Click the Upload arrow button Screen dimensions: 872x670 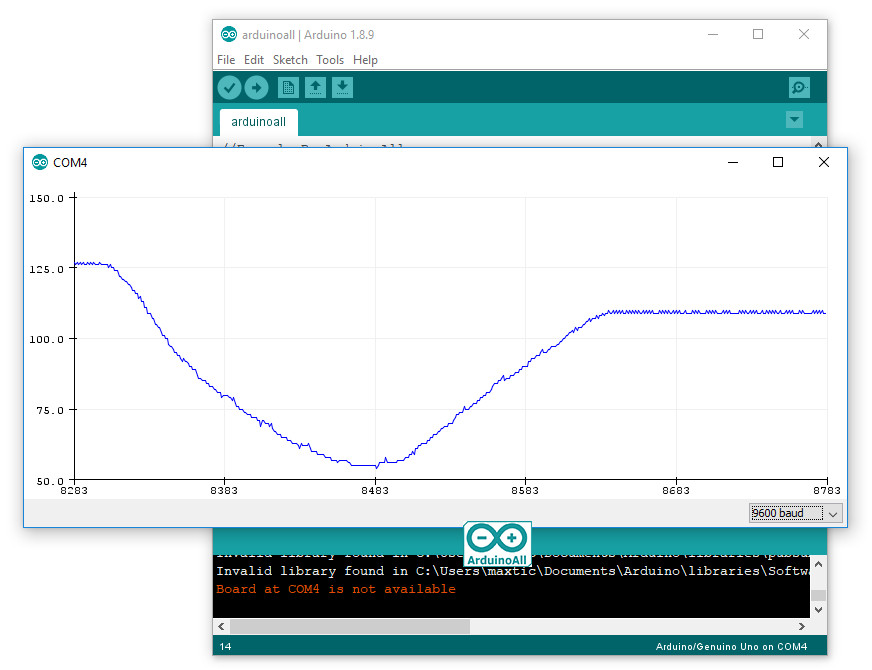click(x=256, y=87)
